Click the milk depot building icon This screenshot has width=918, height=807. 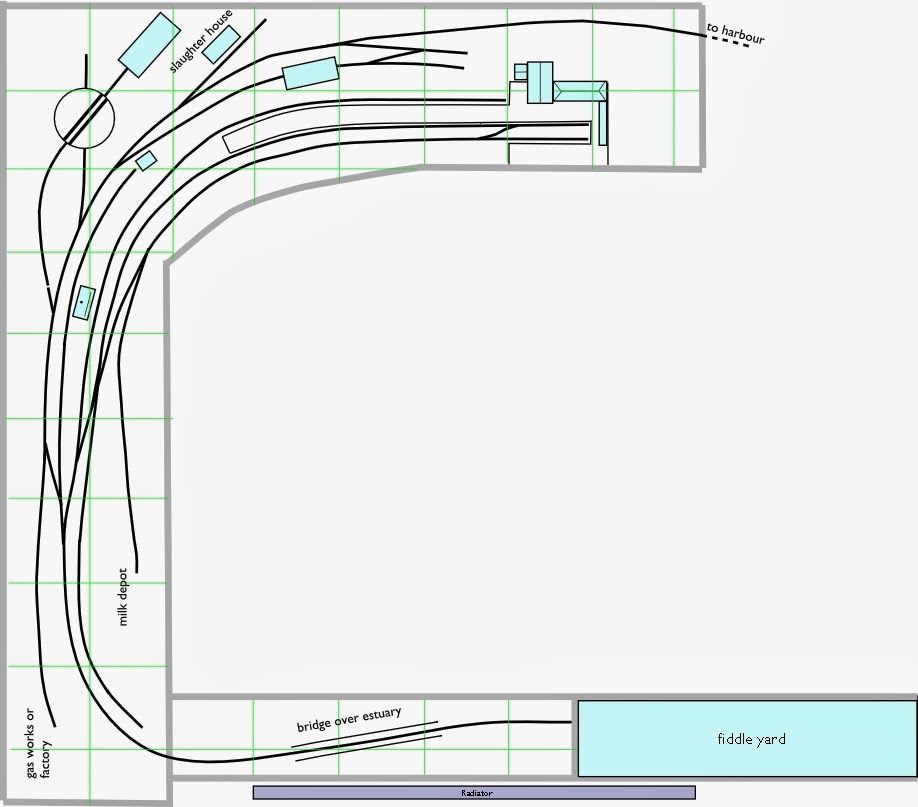pos(82,300)
